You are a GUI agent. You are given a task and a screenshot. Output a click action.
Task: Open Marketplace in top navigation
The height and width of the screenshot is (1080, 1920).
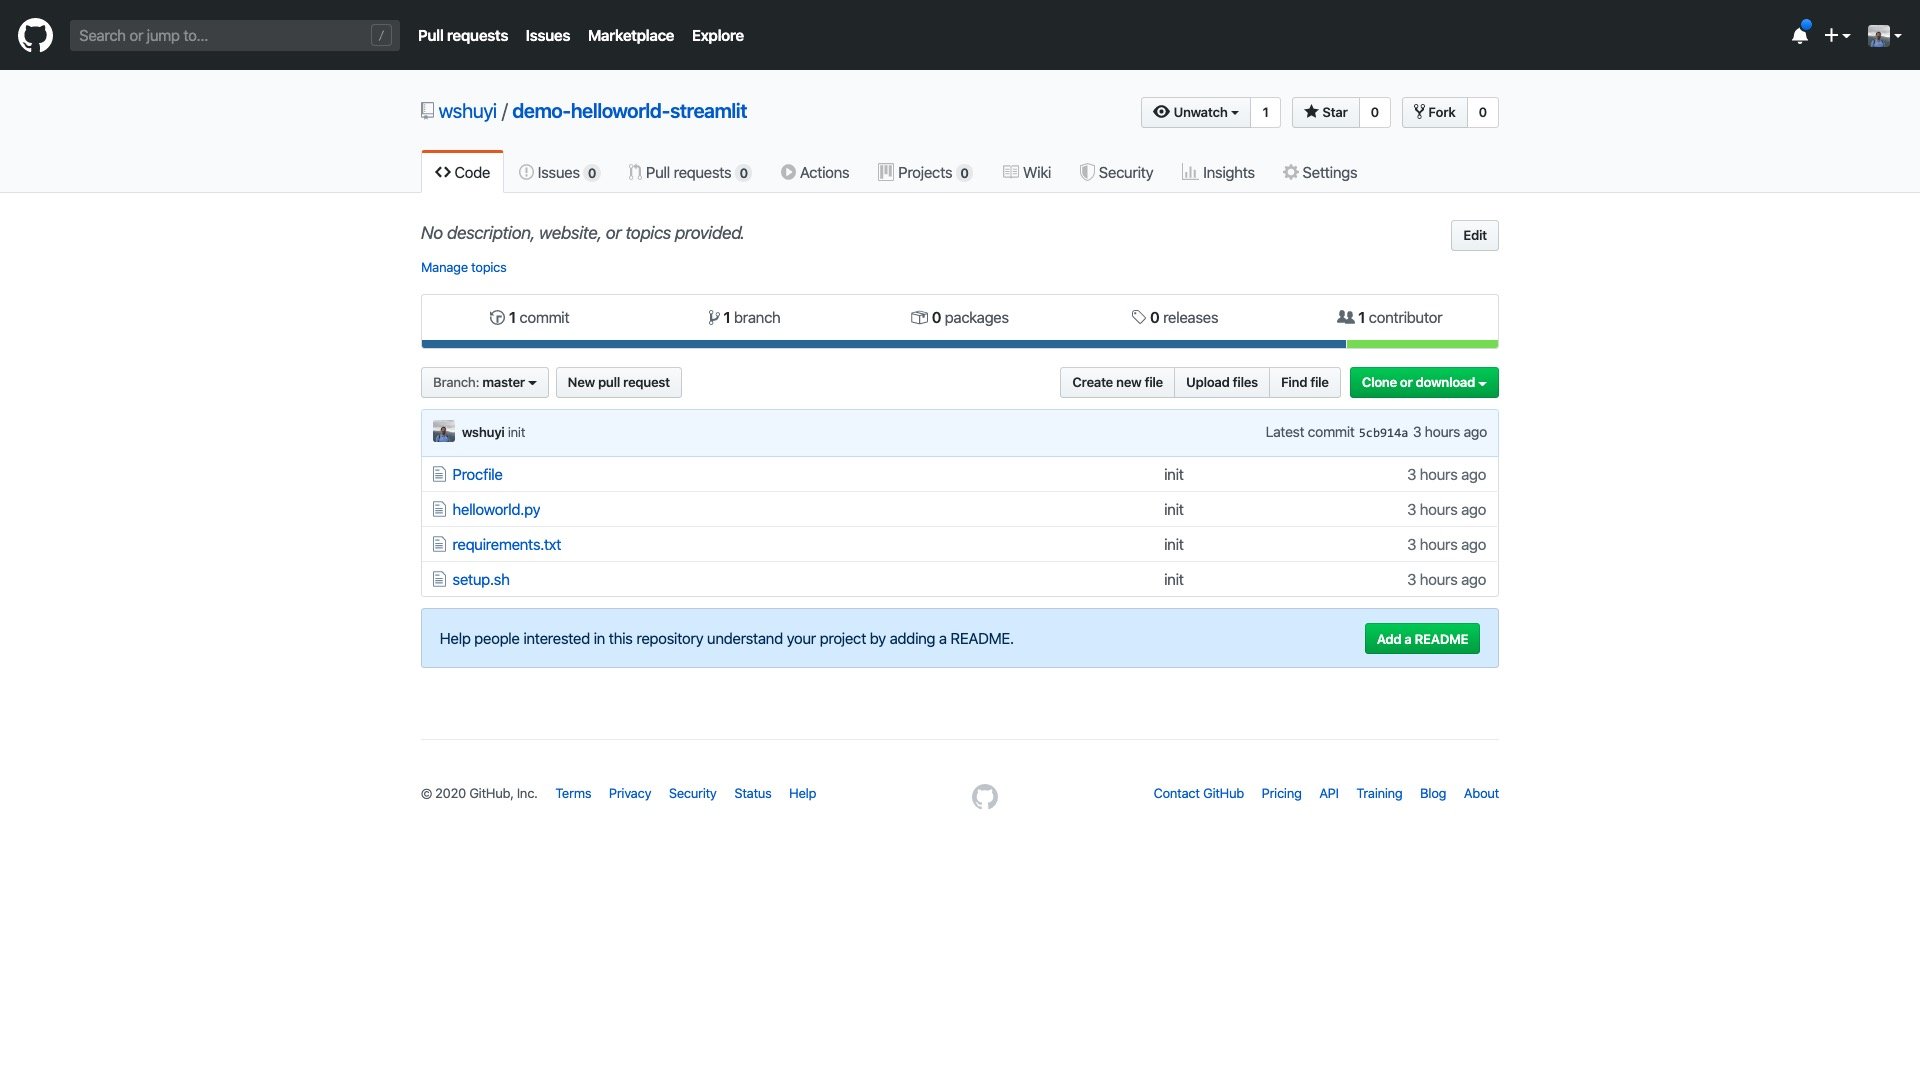[x=631, y=35]
